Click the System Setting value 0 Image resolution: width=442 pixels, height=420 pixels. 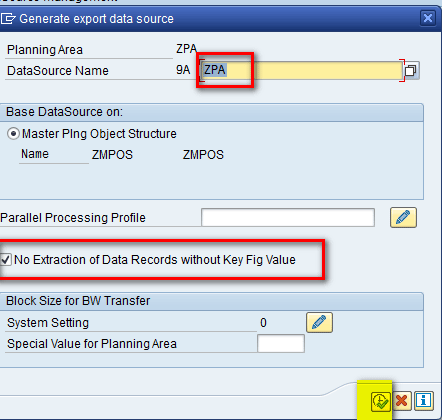coord(263,323)
